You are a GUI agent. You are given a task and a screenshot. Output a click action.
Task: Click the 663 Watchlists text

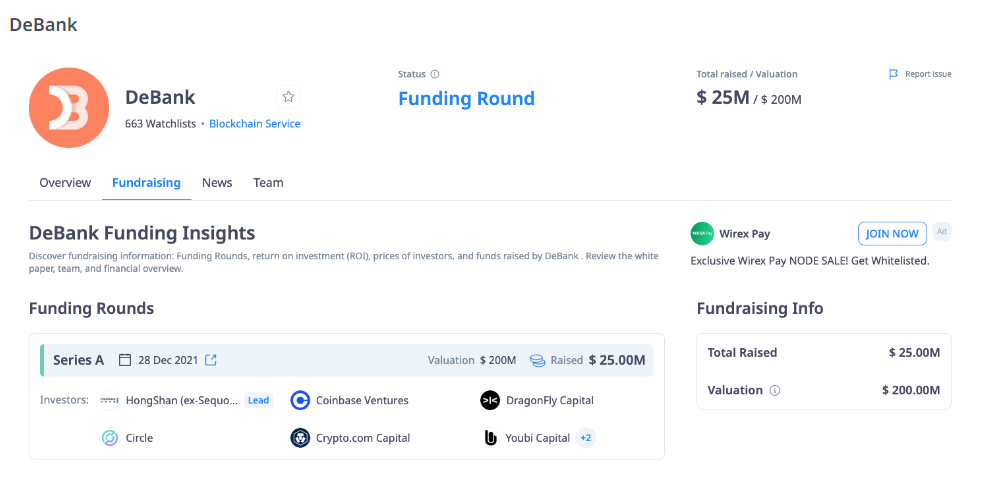coord(160,124)
